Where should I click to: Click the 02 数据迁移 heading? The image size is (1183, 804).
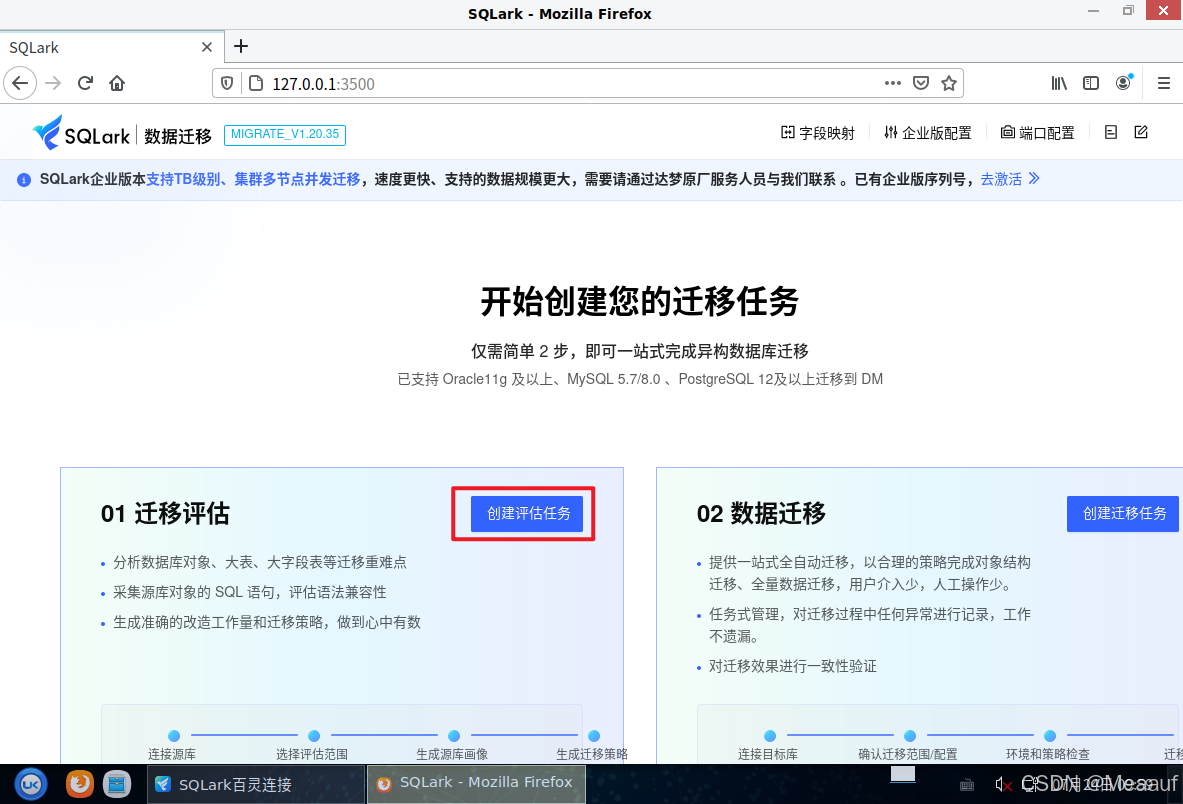[761, 514]
